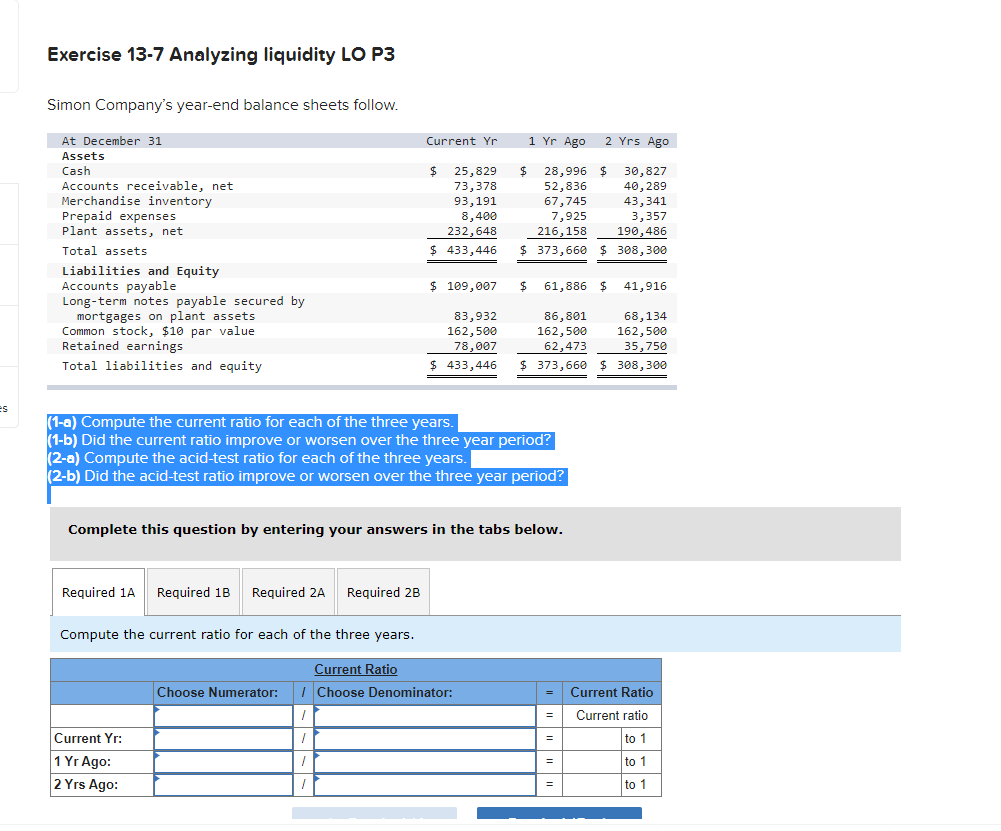Image resolution: width=1001 pixels, height=831 pixels.
Task: Switch to the Required 2A tab
Action: [x=289, y=592]
